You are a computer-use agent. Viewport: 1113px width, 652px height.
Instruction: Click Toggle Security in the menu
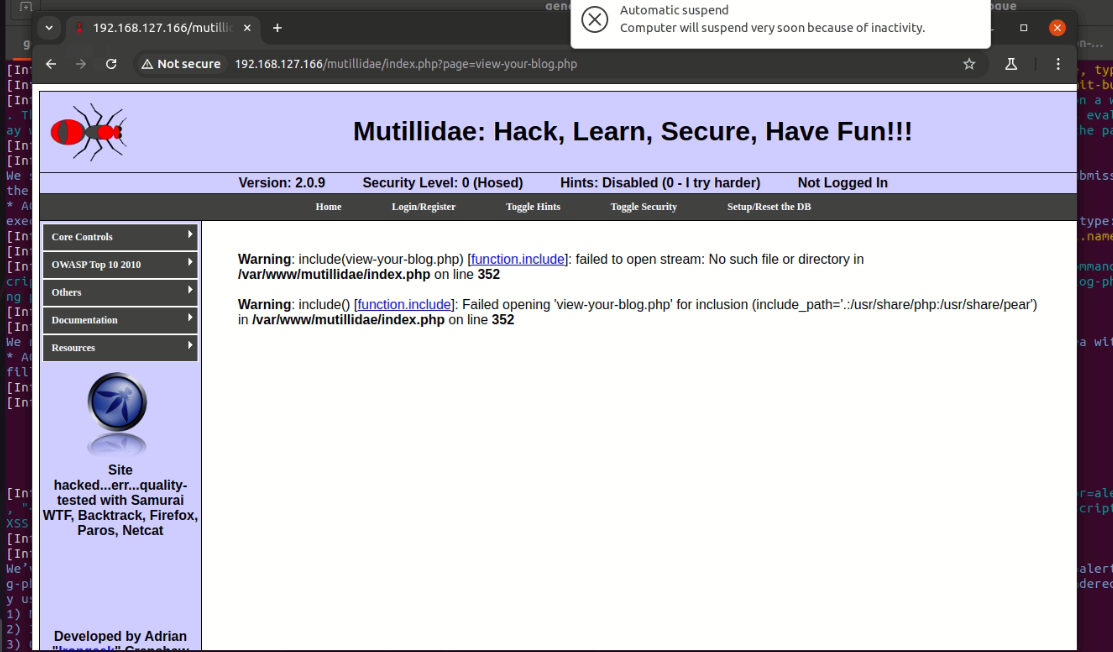pos(644,206)
